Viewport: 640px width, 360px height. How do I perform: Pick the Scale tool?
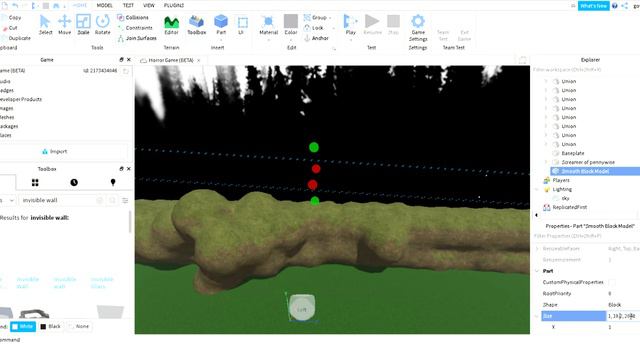[83, 25]
